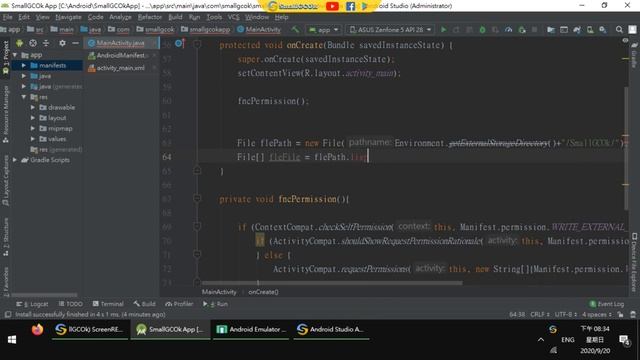Expand the drawable folder
Screen dimensions: 640x360
tap(33, 107)
